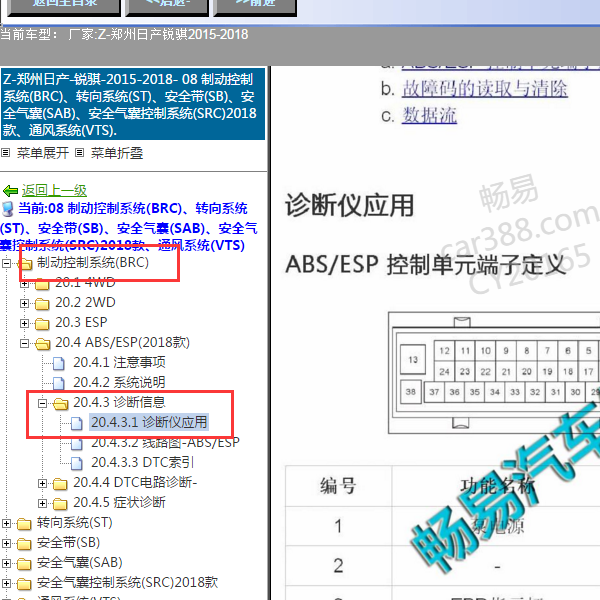
Task: Open the 返回上一级 link
Action: click(x=54, y=191)
